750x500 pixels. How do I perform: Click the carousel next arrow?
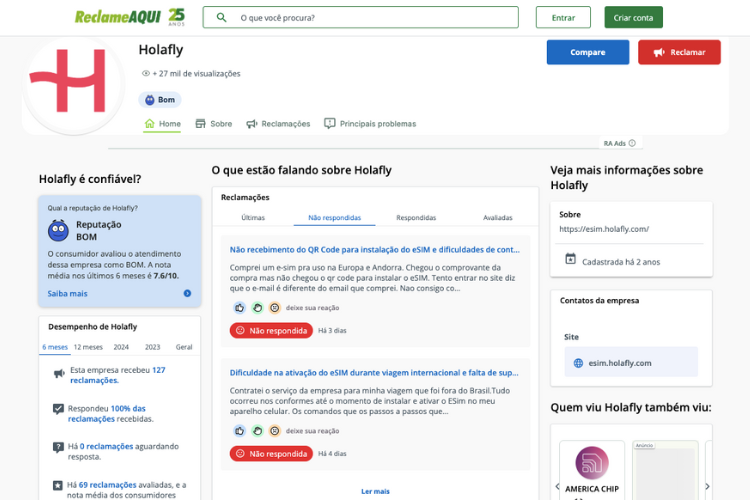[x=707, y=486]
